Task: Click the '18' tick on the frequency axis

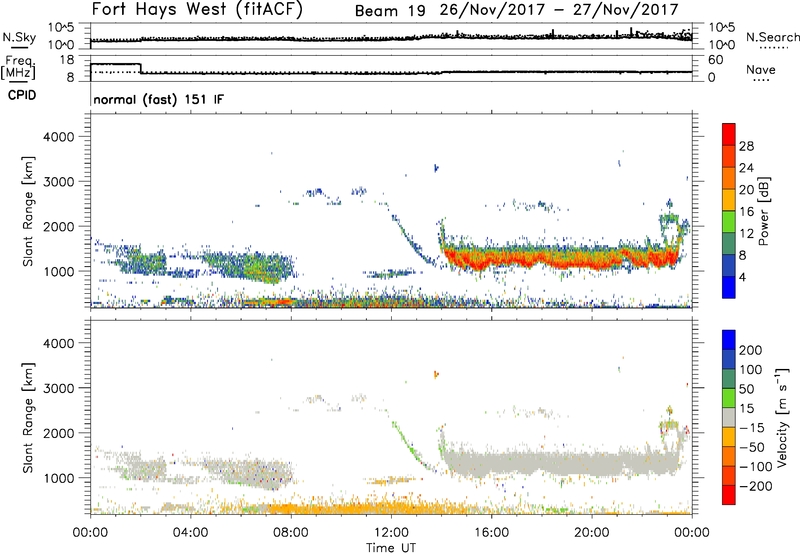Action: 67,60
